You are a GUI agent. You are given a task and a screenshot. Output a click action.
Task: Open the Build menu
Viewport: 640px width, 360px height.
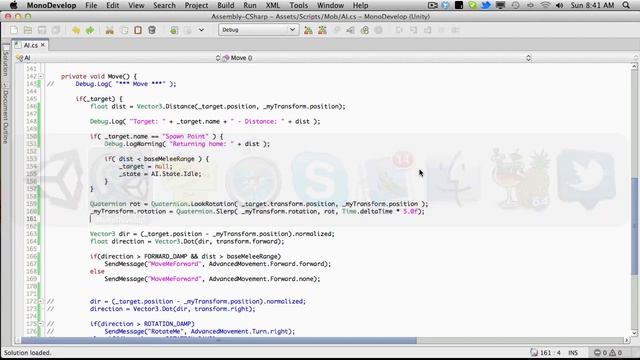[x=226, y=5]
